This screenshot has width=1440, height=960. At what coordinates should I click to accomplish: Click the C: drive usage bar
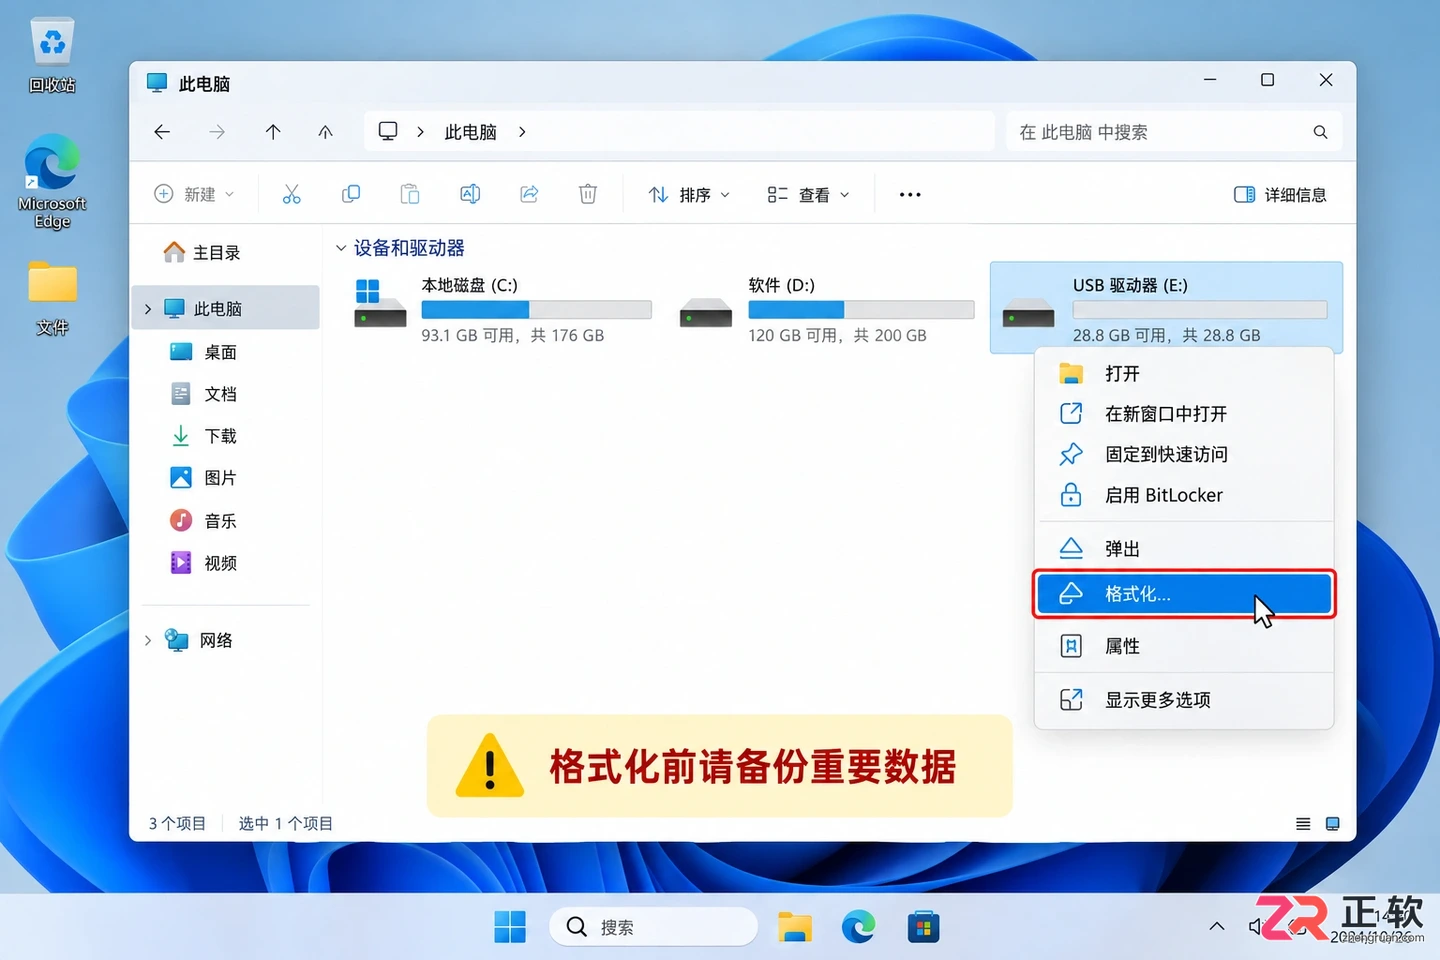(x=537, y=310)
